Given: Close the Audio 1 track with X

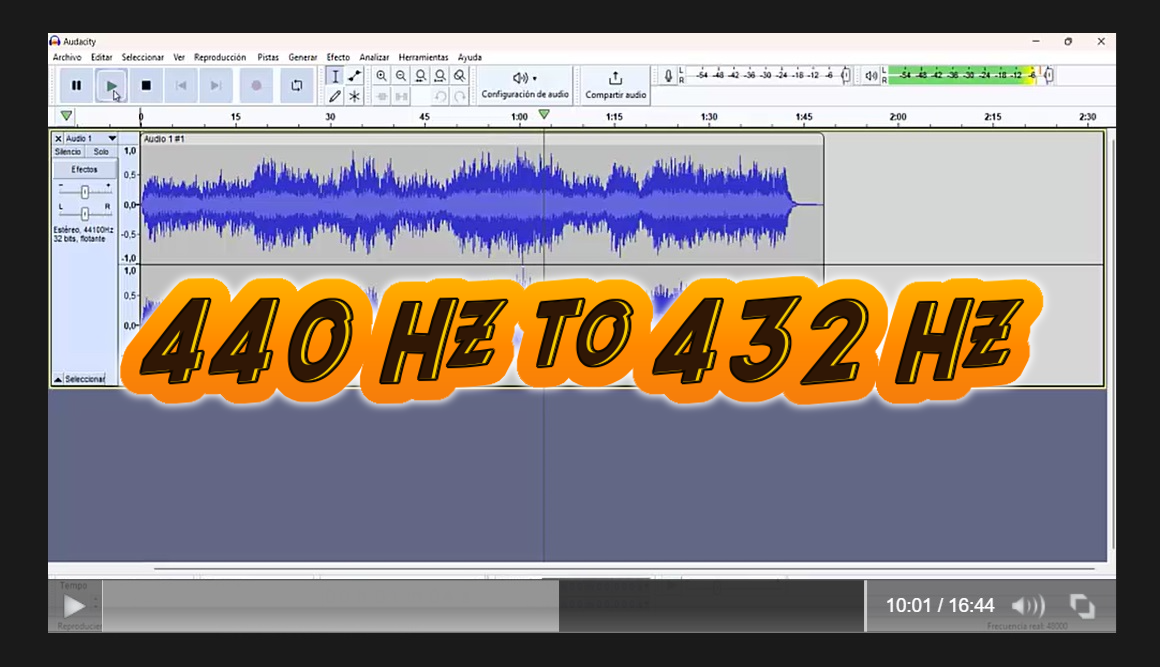Looking at the screenshot, I should tap(58, 138).
